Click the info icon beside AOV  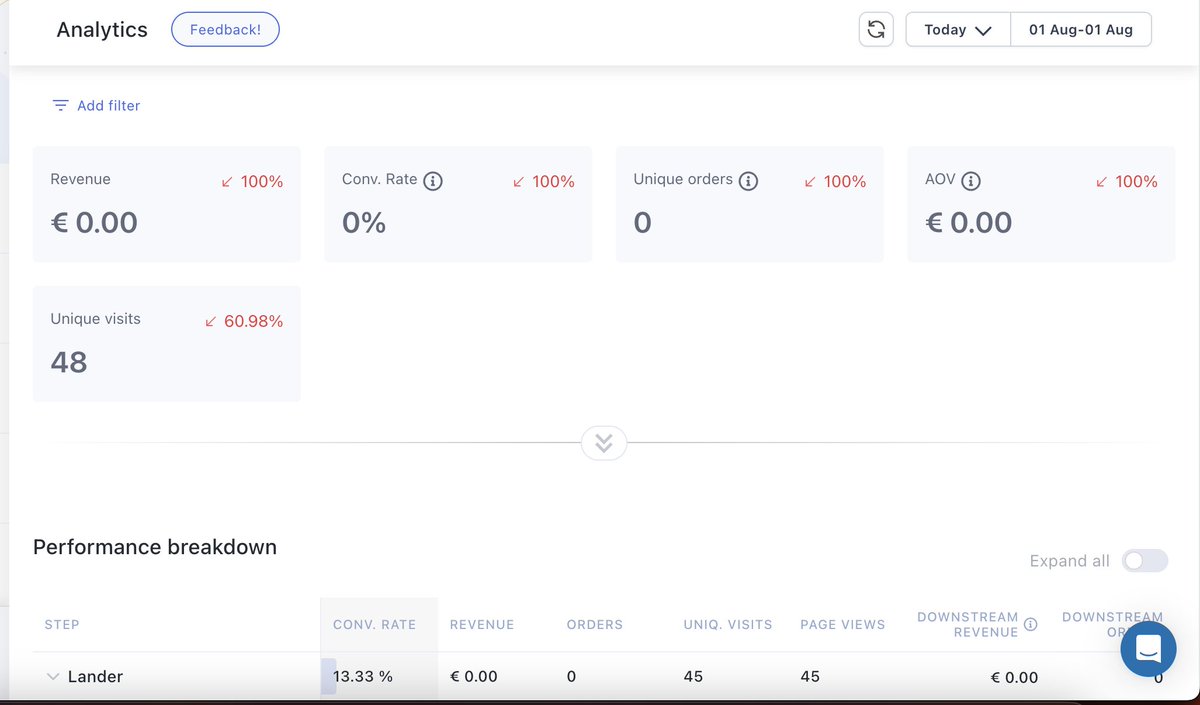[x=971, y=181]
